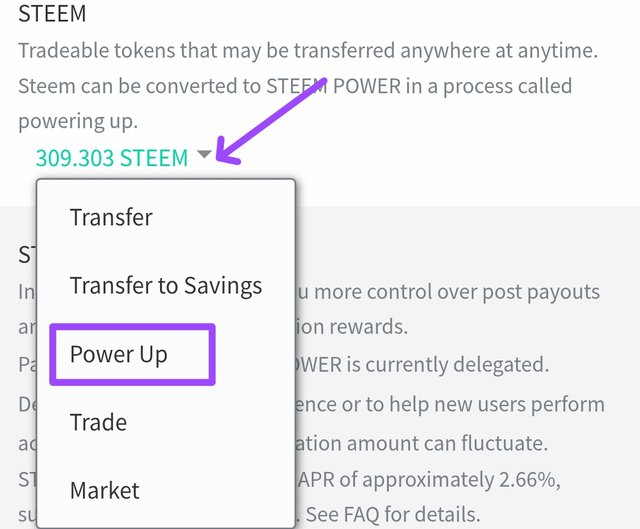The height and width of the screenshot is (529, 640).
Task: Select the Power Up menu entry
Action: point(119,354)
